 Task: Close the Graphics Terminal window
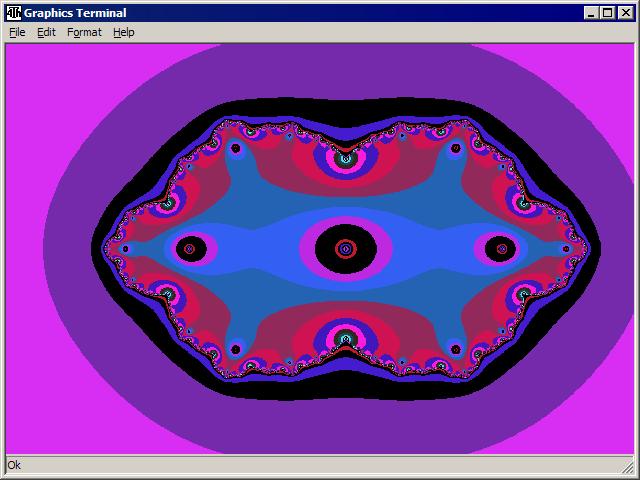[x=626, y=12]
